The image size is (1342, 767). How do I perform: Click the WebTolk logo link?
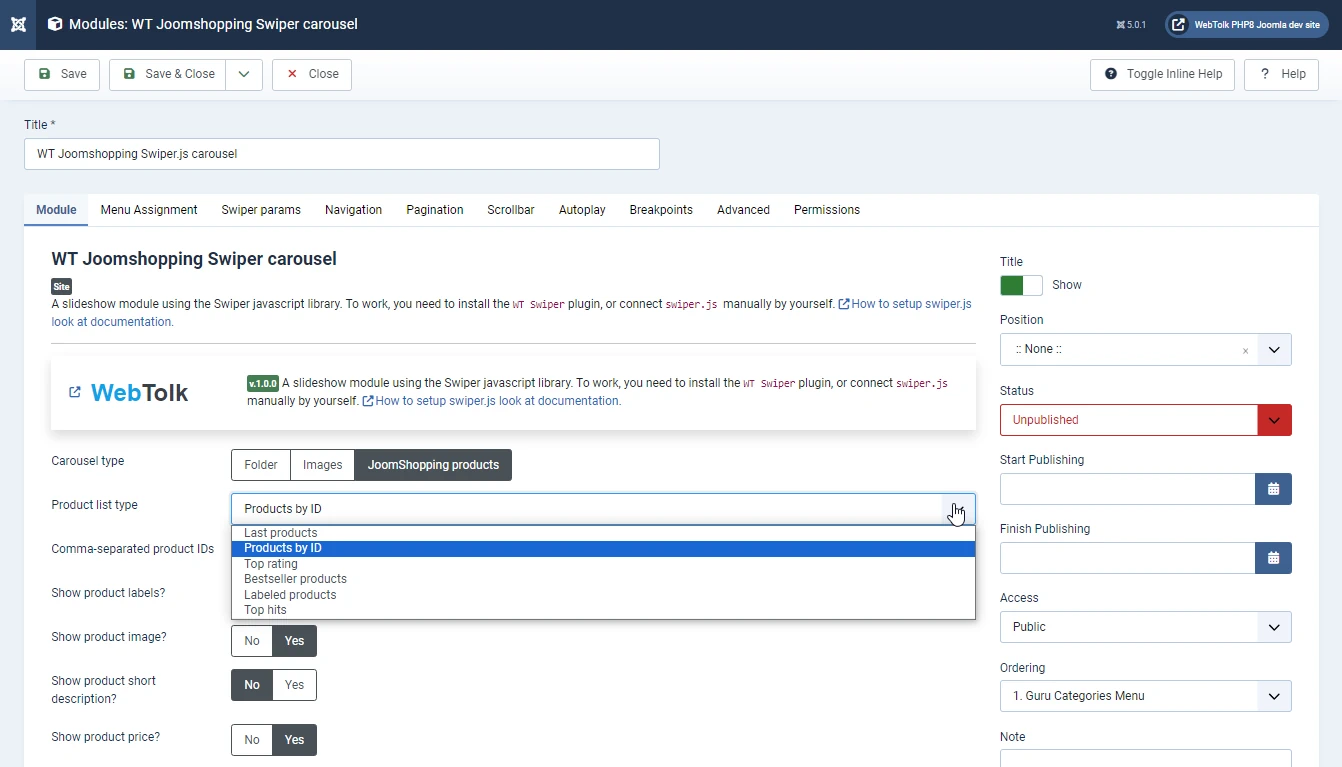point(139,393)
